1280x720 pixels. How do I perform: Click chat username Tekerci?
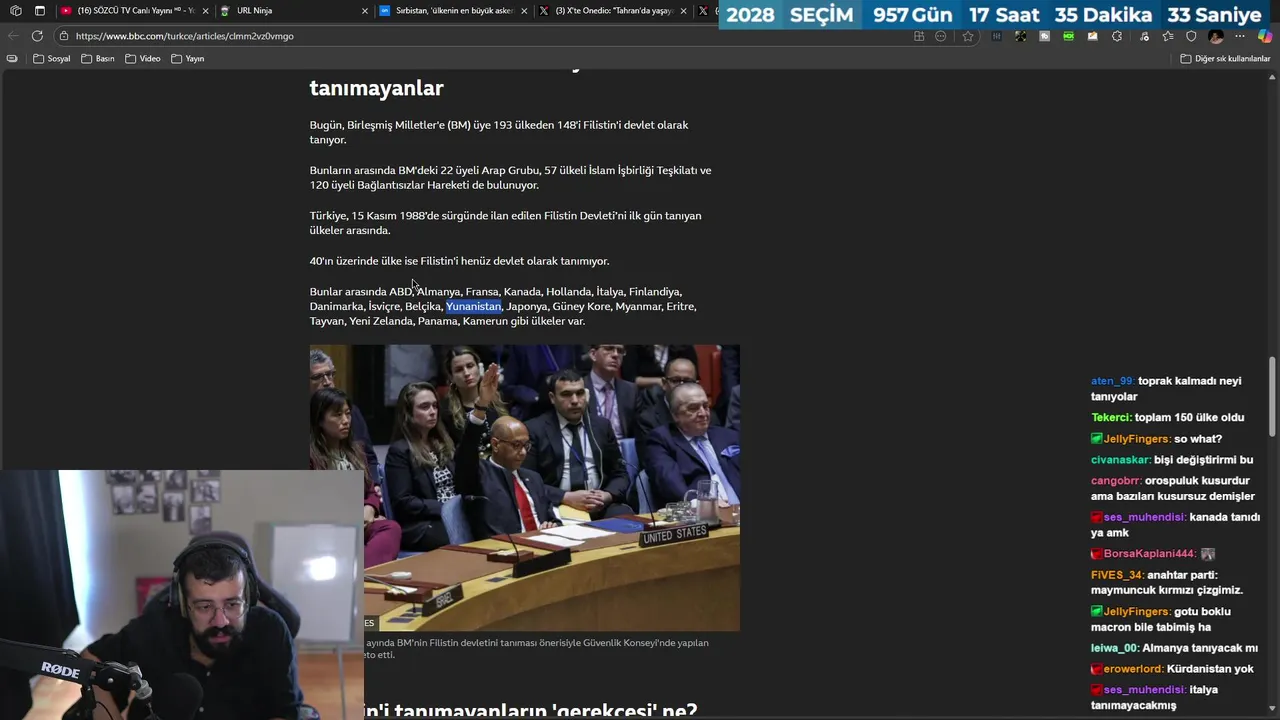click(x=1111, y=418)
